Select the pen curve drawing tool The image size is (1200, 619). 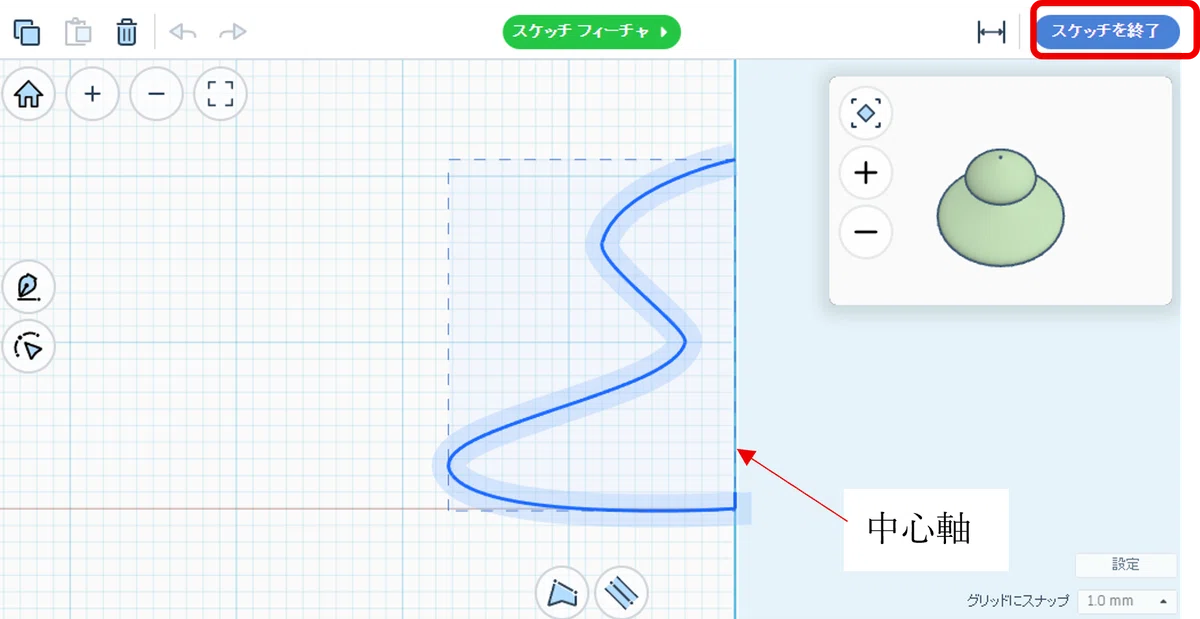tap(29, 287)
